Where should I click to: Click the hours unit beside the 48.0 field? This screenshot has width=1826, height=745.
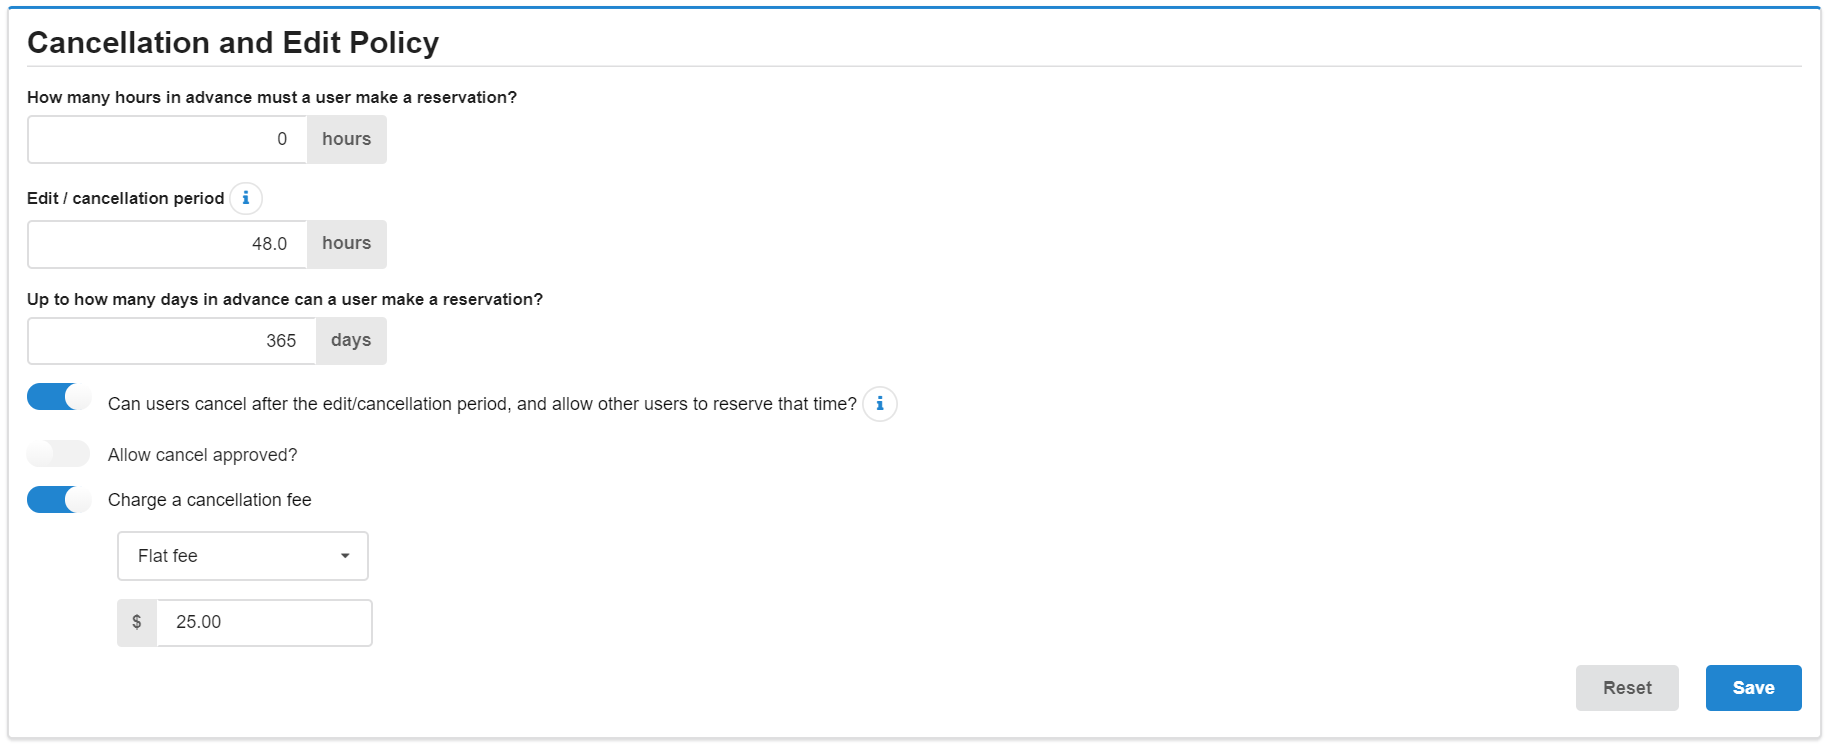346,244
